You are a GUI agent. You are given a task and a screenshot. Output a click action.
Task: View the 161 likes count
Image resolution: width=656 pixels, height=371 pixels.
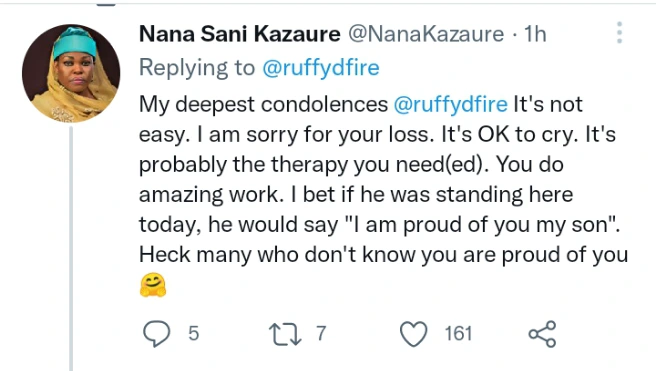point(458,334)
